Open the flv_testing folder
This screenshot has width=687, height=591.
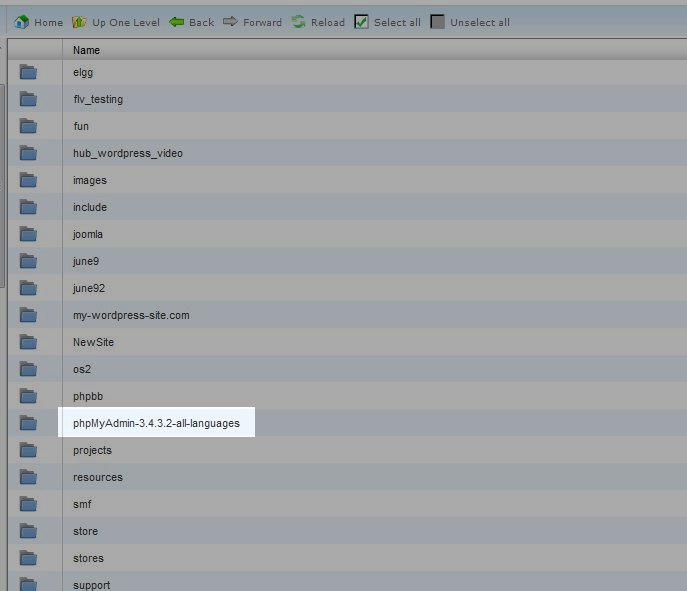pos(98,99)
